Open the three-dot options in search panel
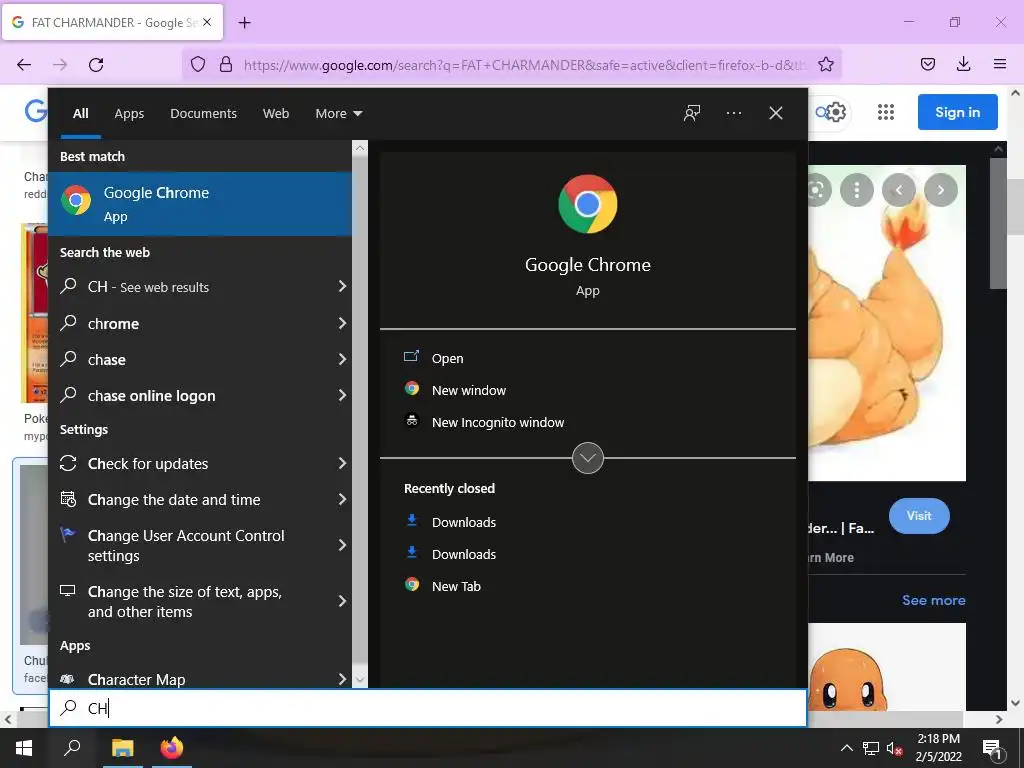 click(x=733, y=113)
